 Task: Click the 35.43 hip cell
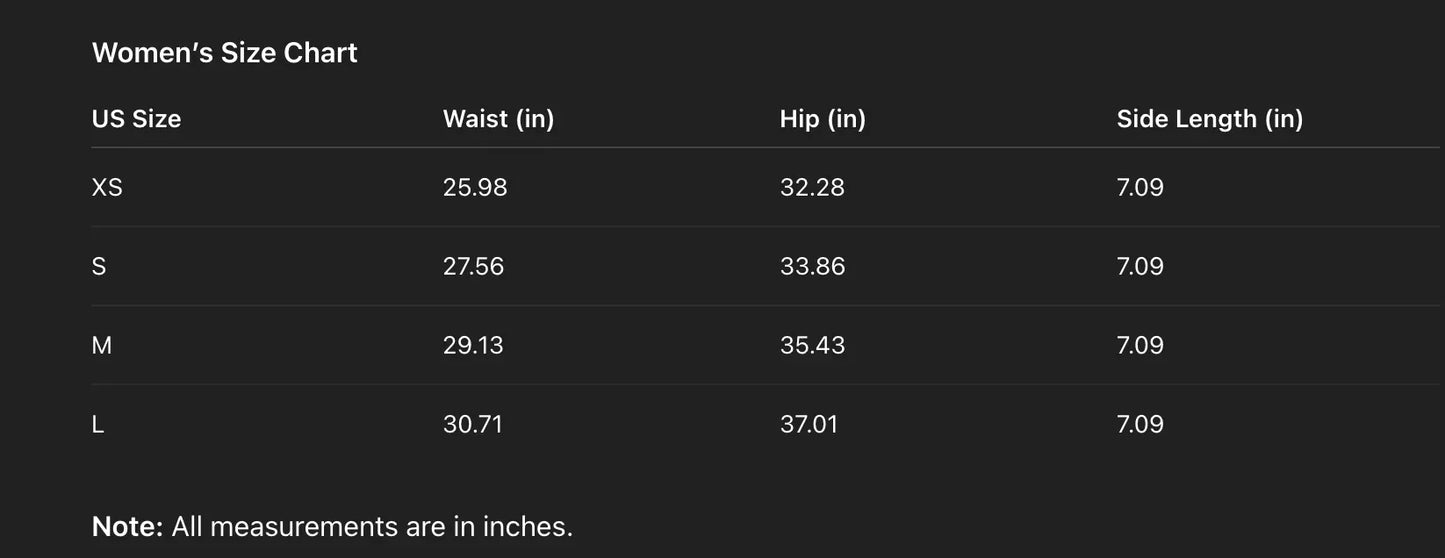(x=812, y=345)
